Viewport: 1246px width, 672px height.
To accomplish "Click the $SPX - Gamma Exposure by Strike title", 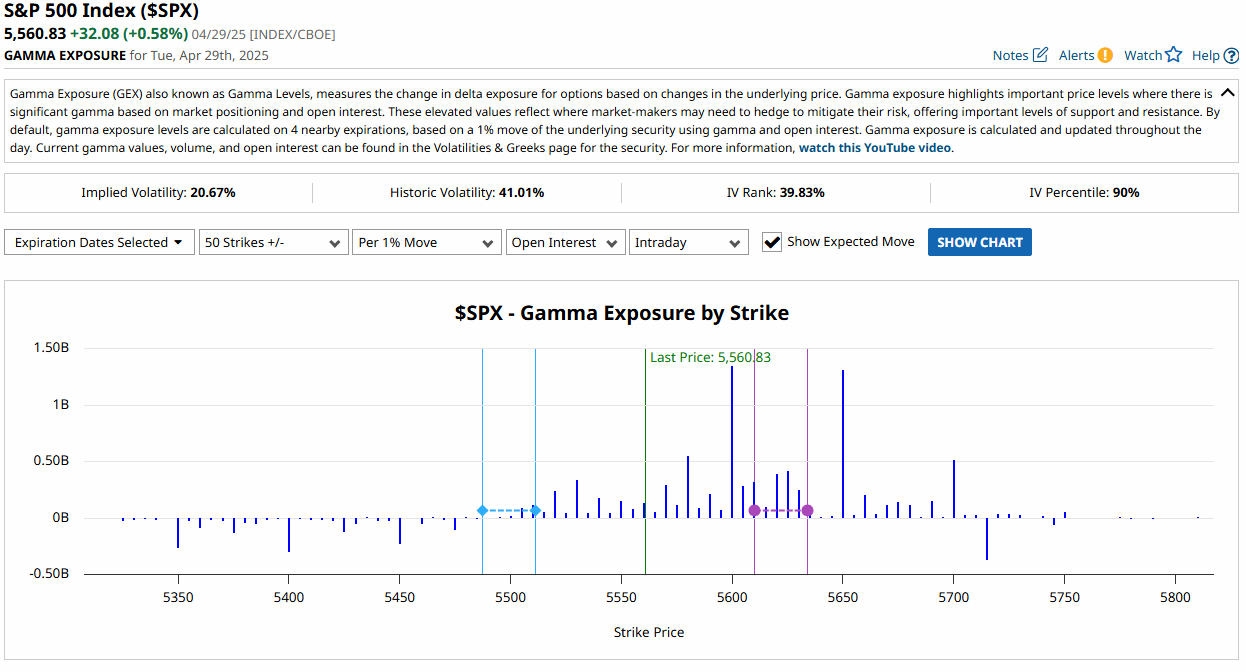I will click(x=622, y=313).
